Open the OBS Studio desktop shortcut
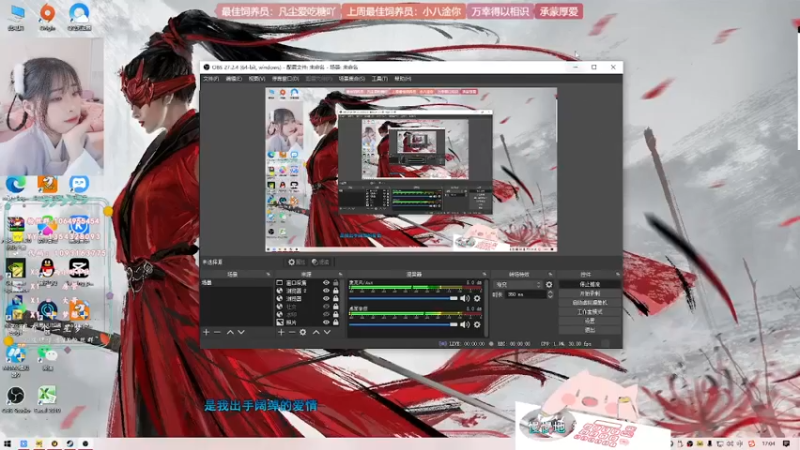This screenshot has height=450, width=800. pos(16,398)
